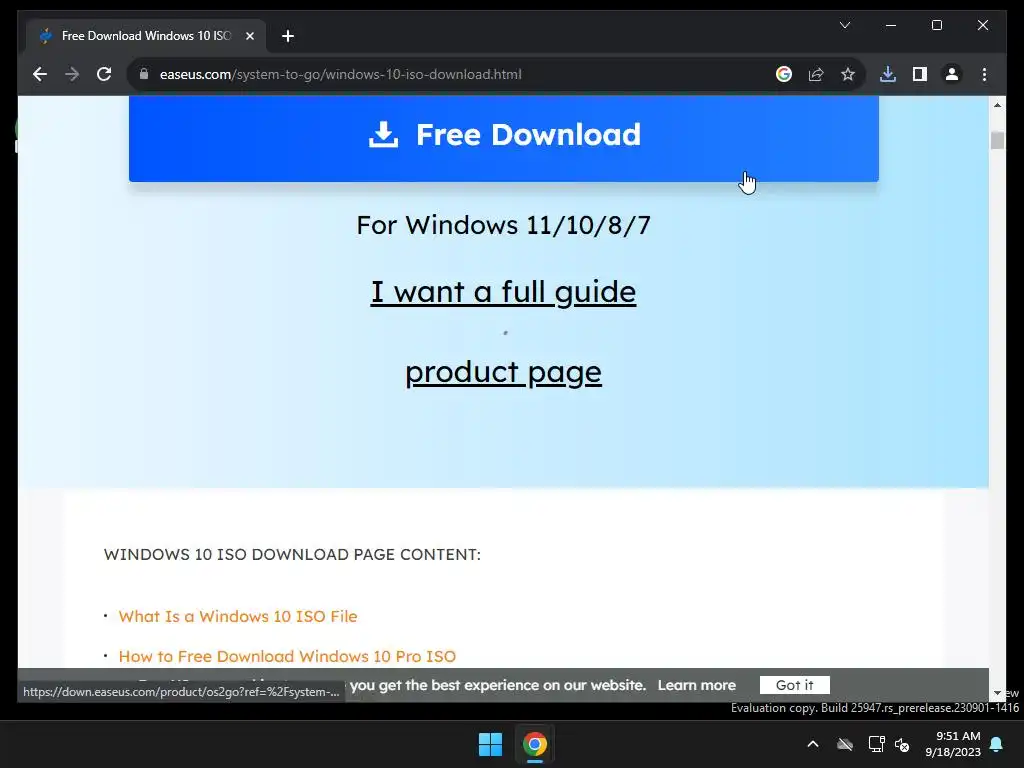Click the OneDrive cloud tray icon
Viewport: 1024px width, 768px height.
[x=845, y=744]
